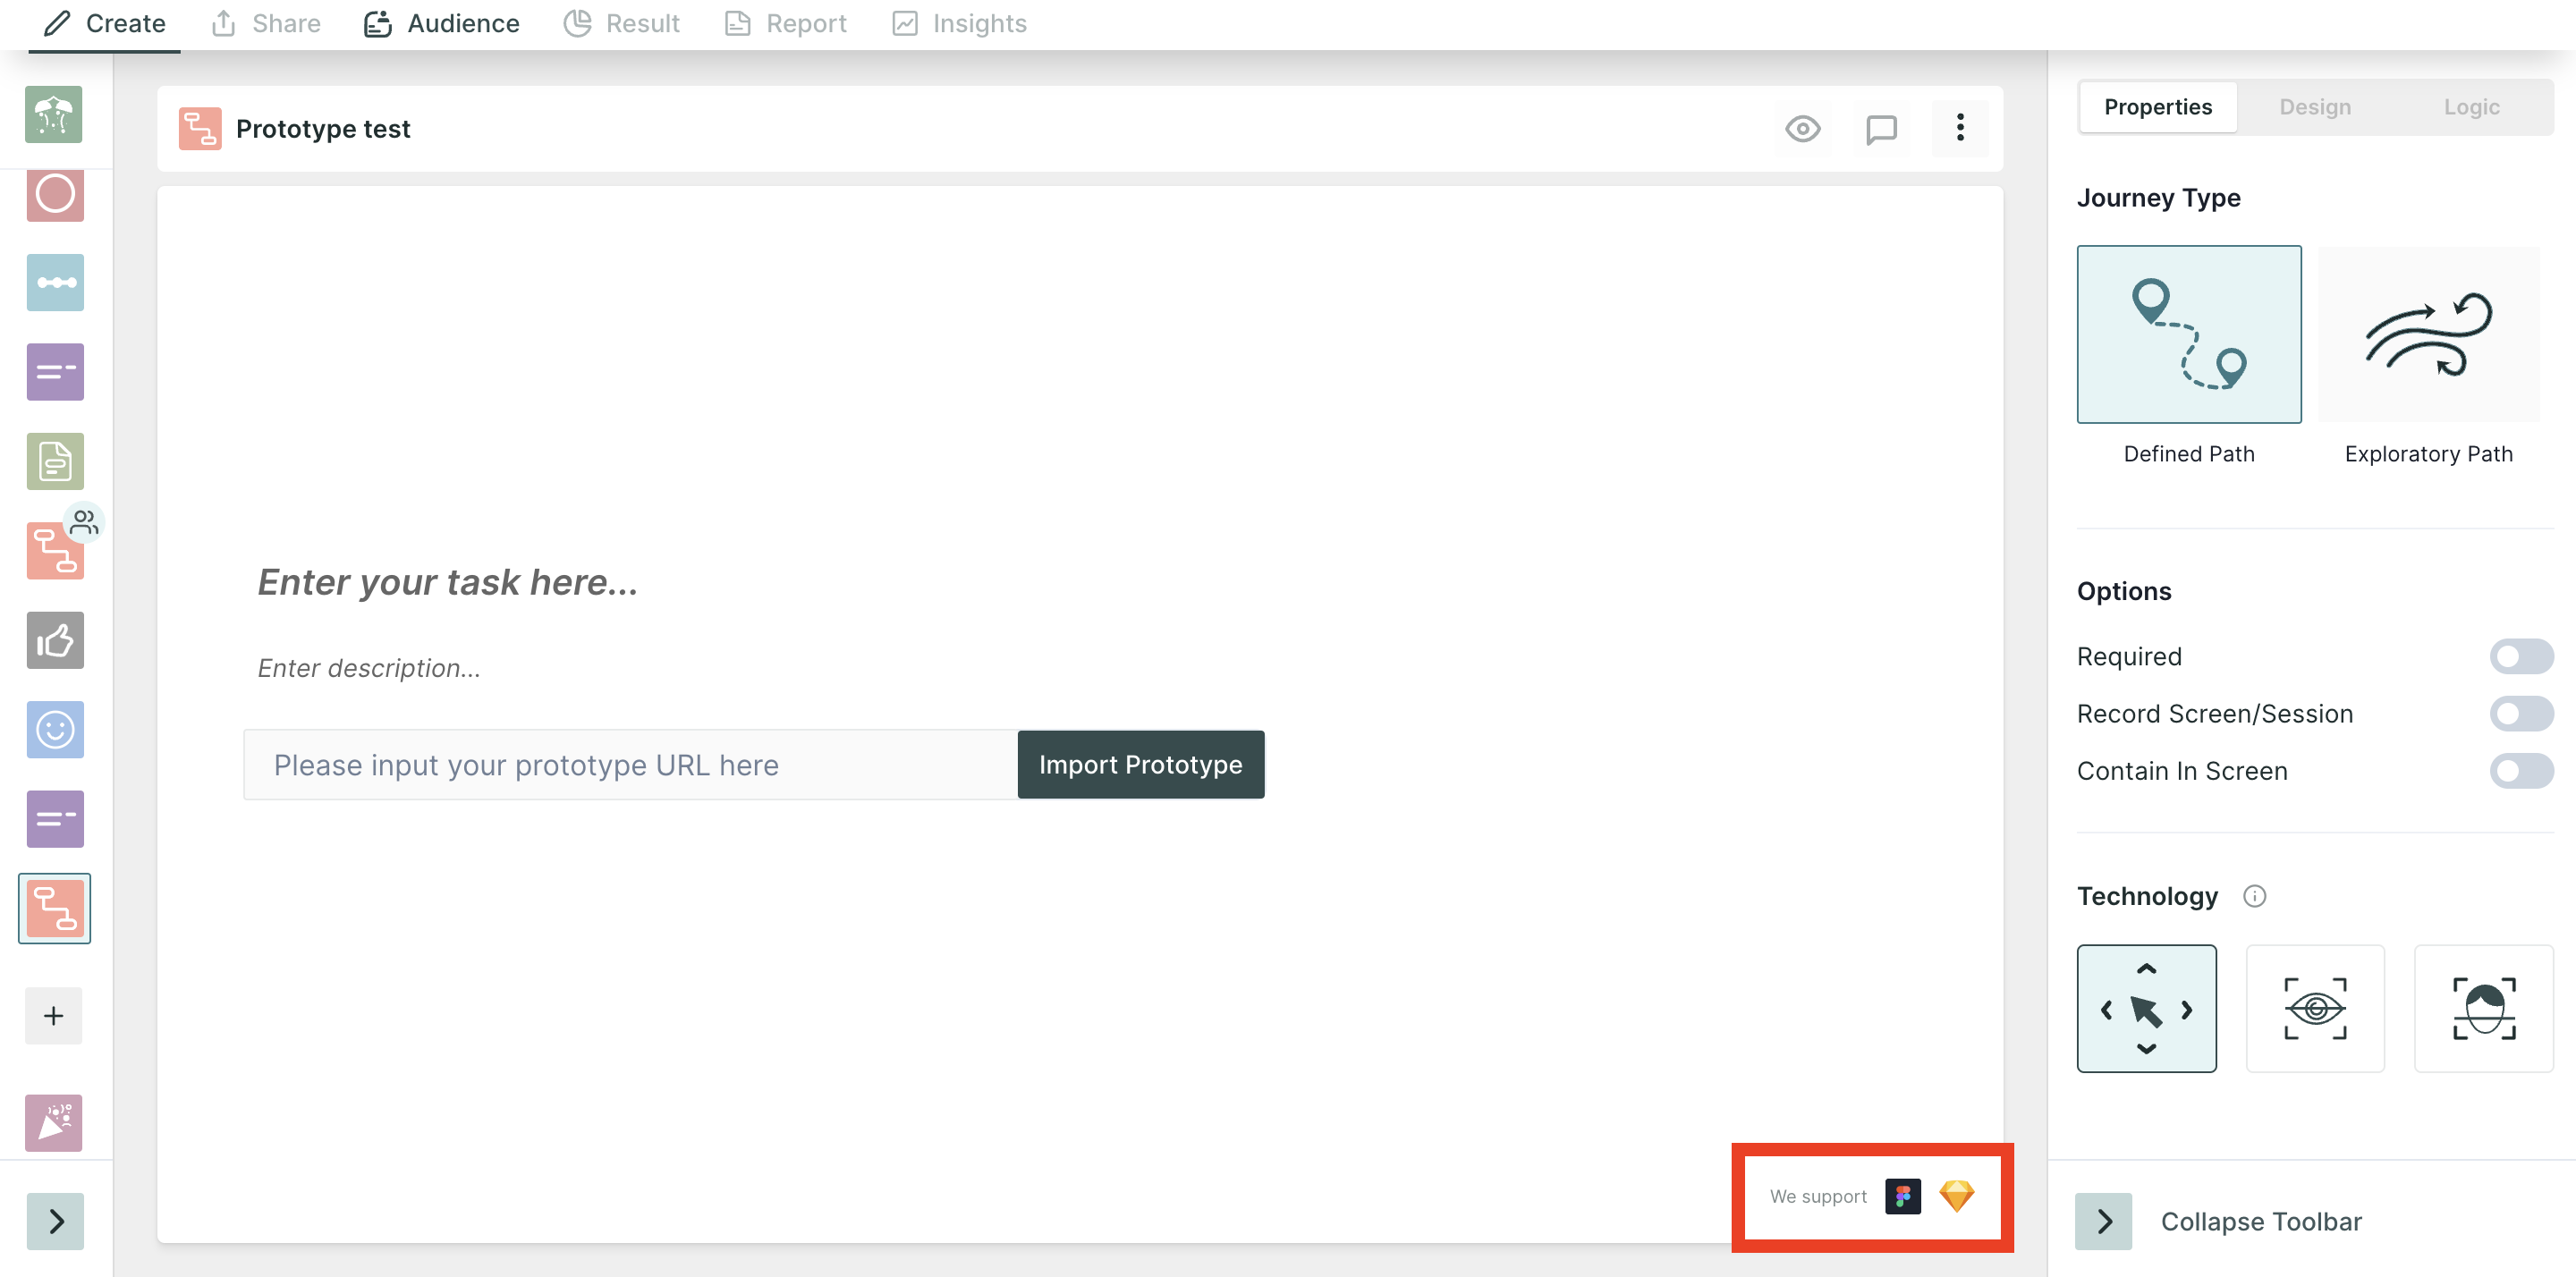2576x1277 pixels.
Task: Click the Prototype test title
Action: (323, 129)
